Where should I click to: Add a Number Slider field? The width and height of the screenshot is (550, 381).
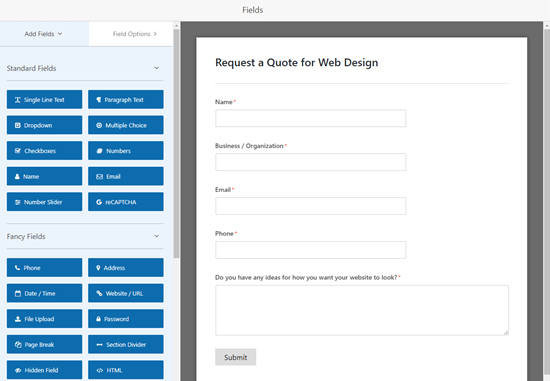click(x=44, y=202)
